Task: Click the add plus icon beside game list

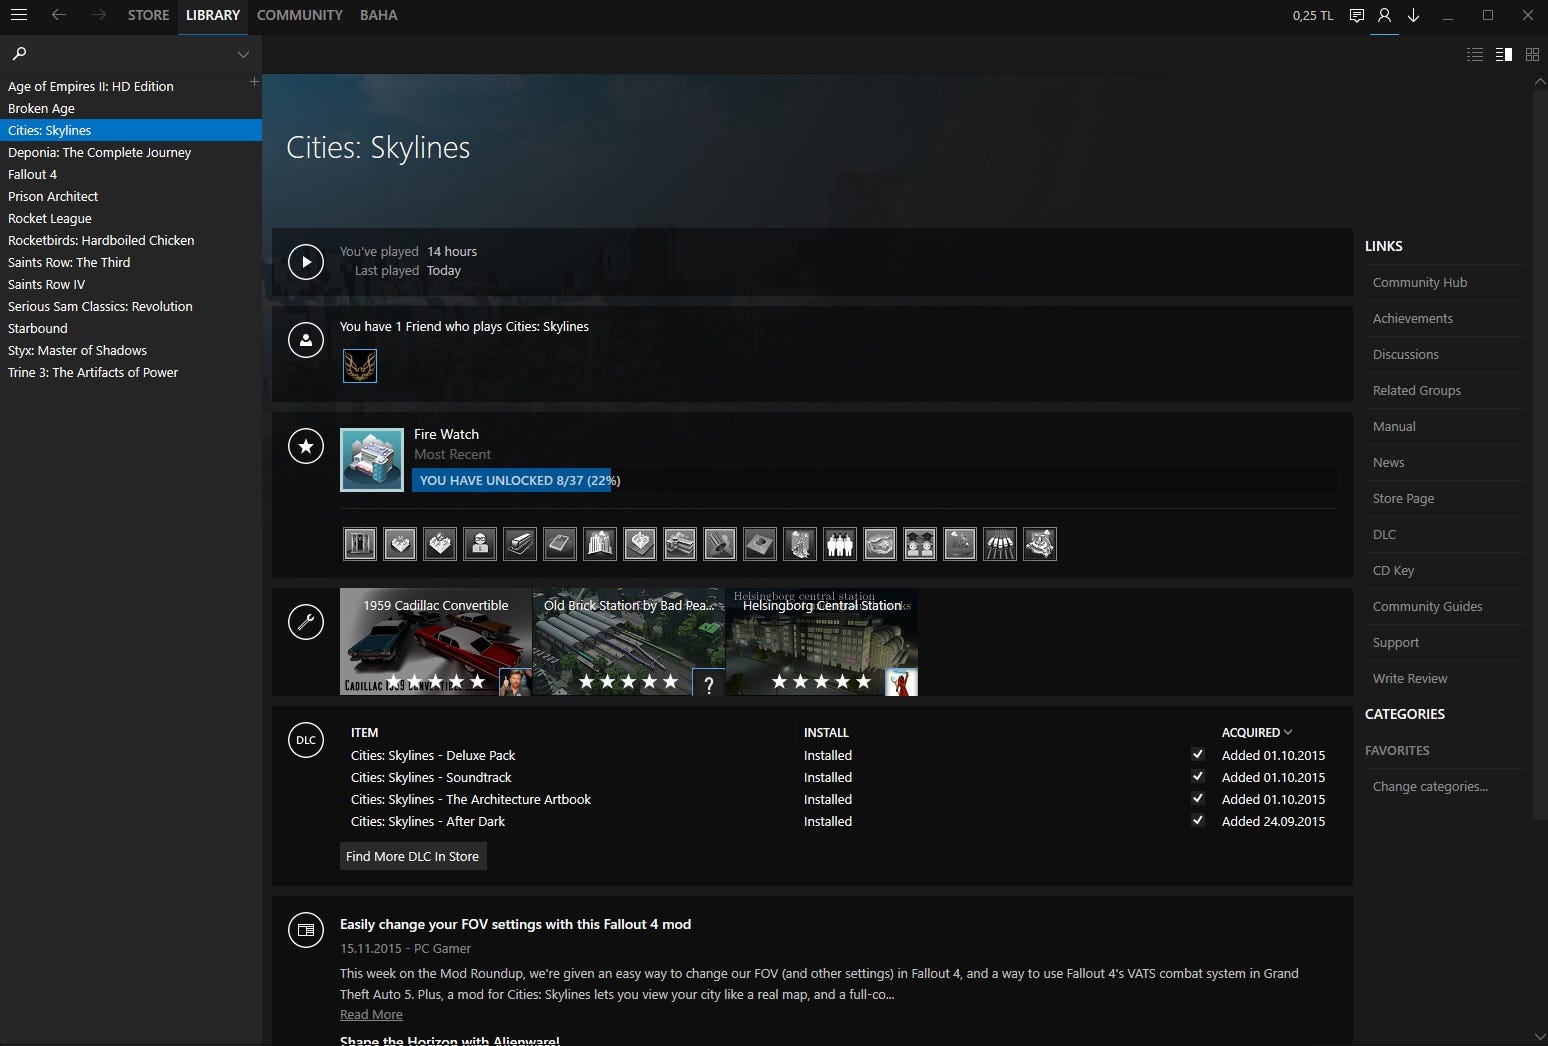Action: [254, 82]
